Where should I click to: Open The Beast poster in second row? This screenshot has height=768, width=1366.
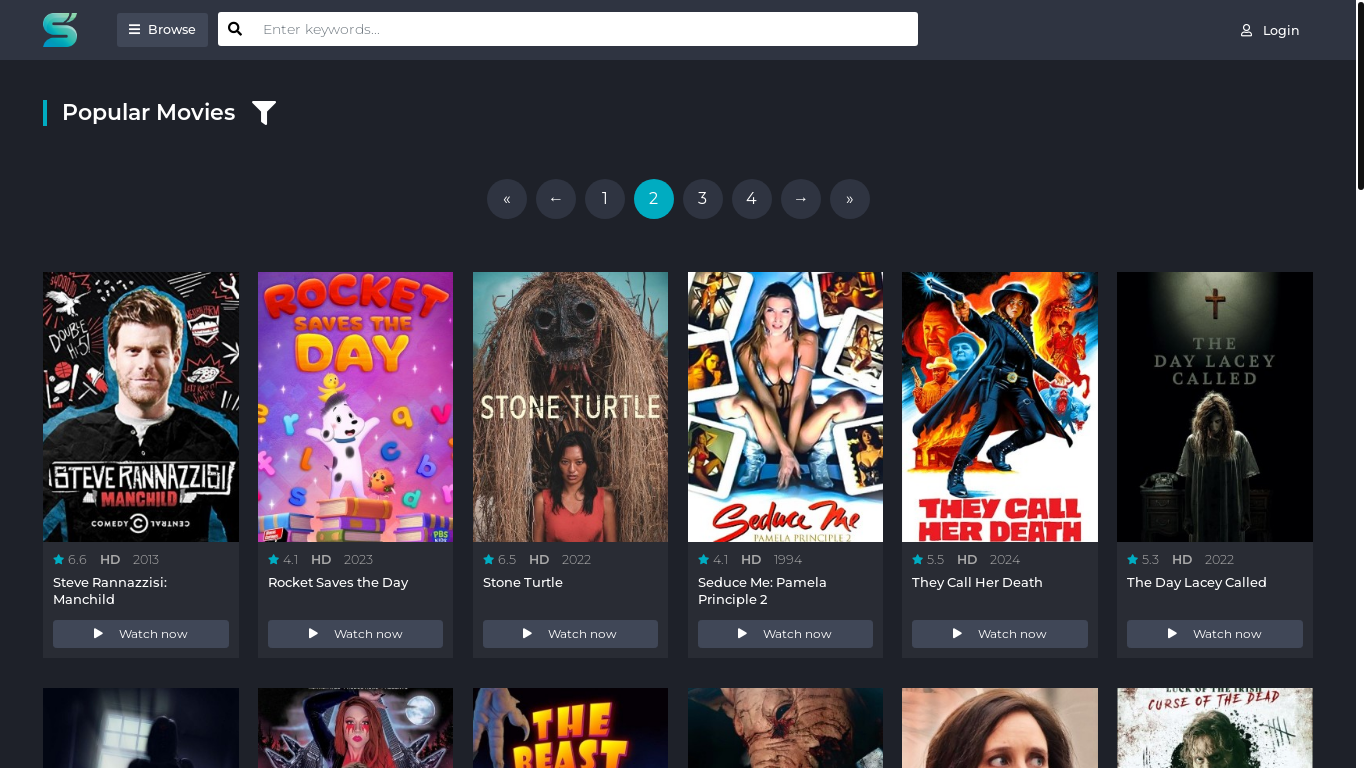coord(570,728)
